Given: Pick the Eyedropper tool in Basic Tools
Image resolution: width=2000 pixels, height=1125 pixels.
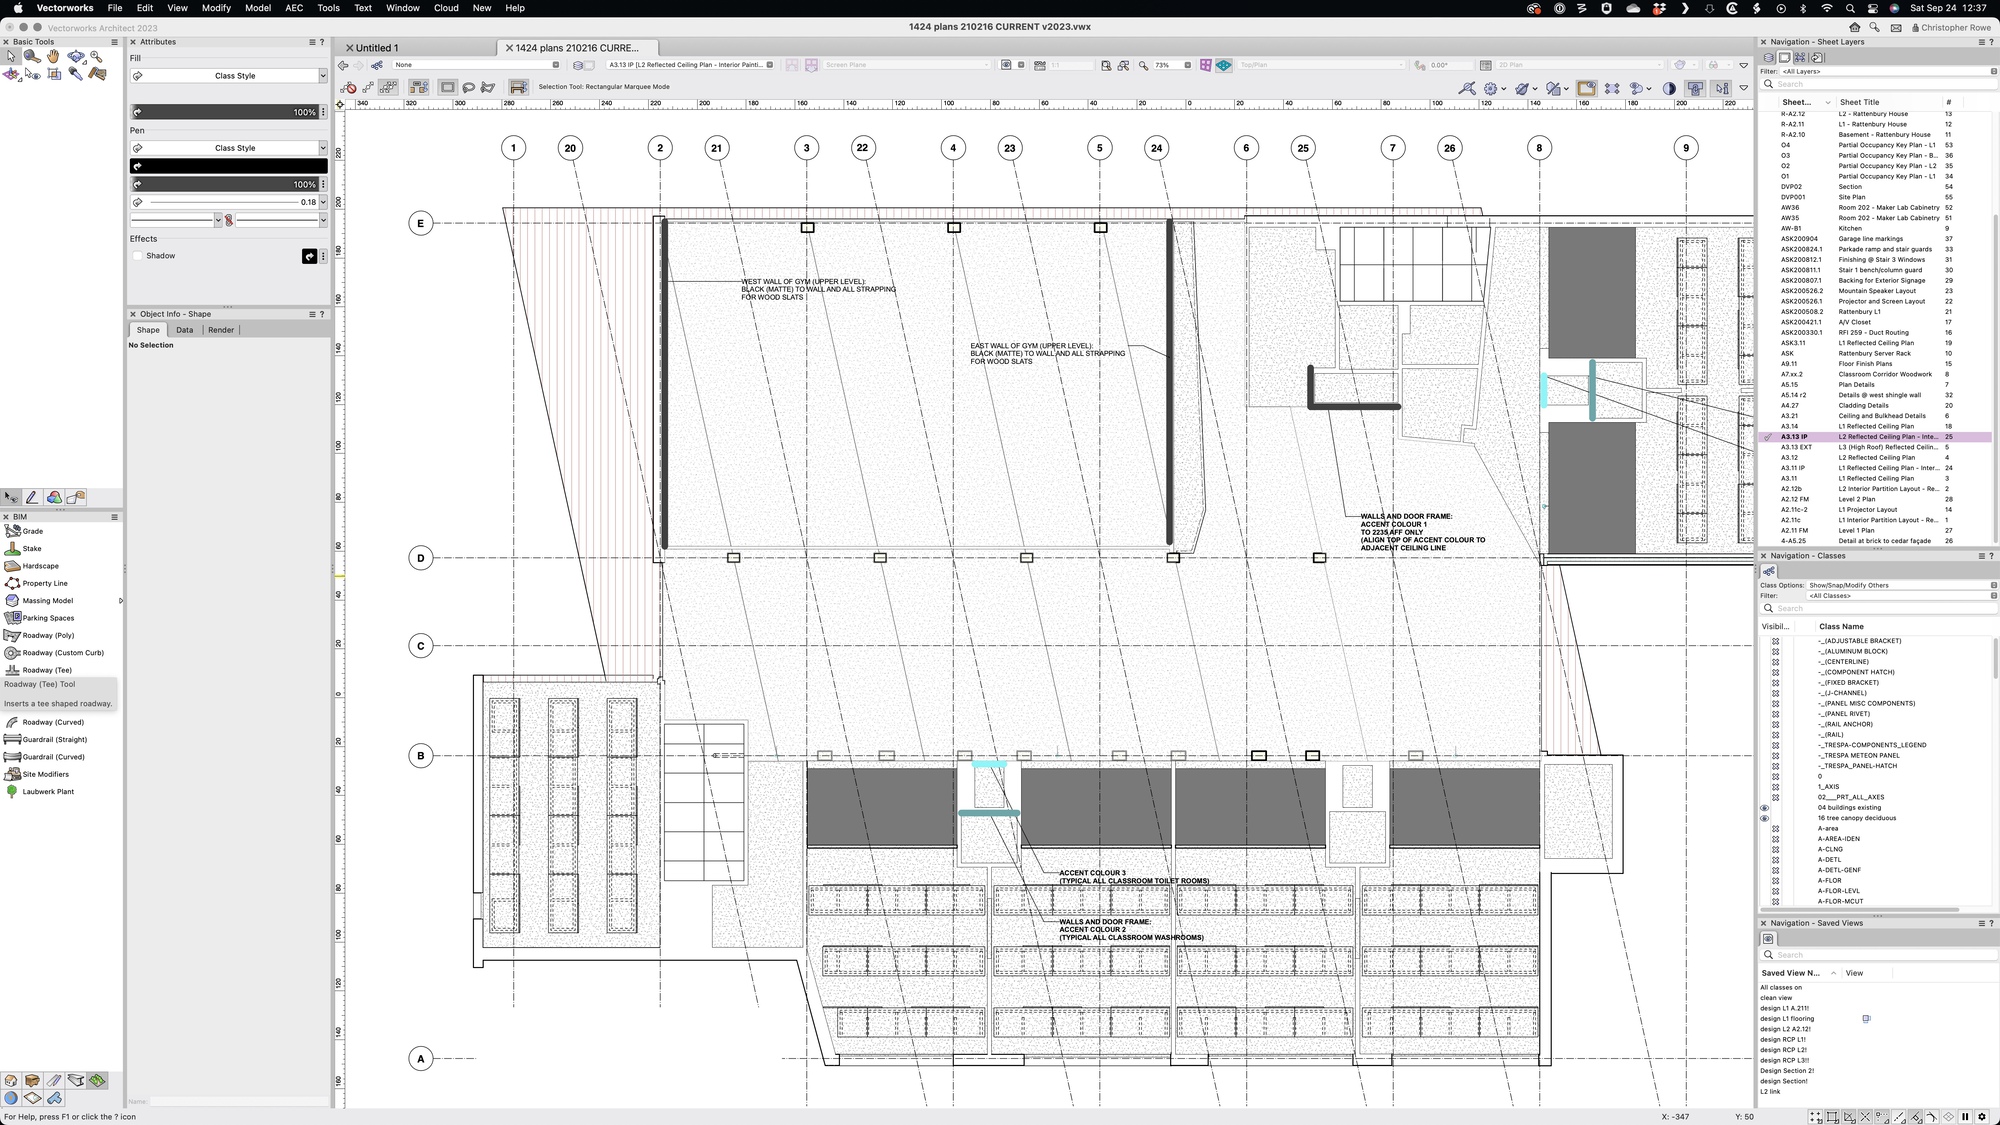Looking at the screenshot, I should (x=75, y=75).
